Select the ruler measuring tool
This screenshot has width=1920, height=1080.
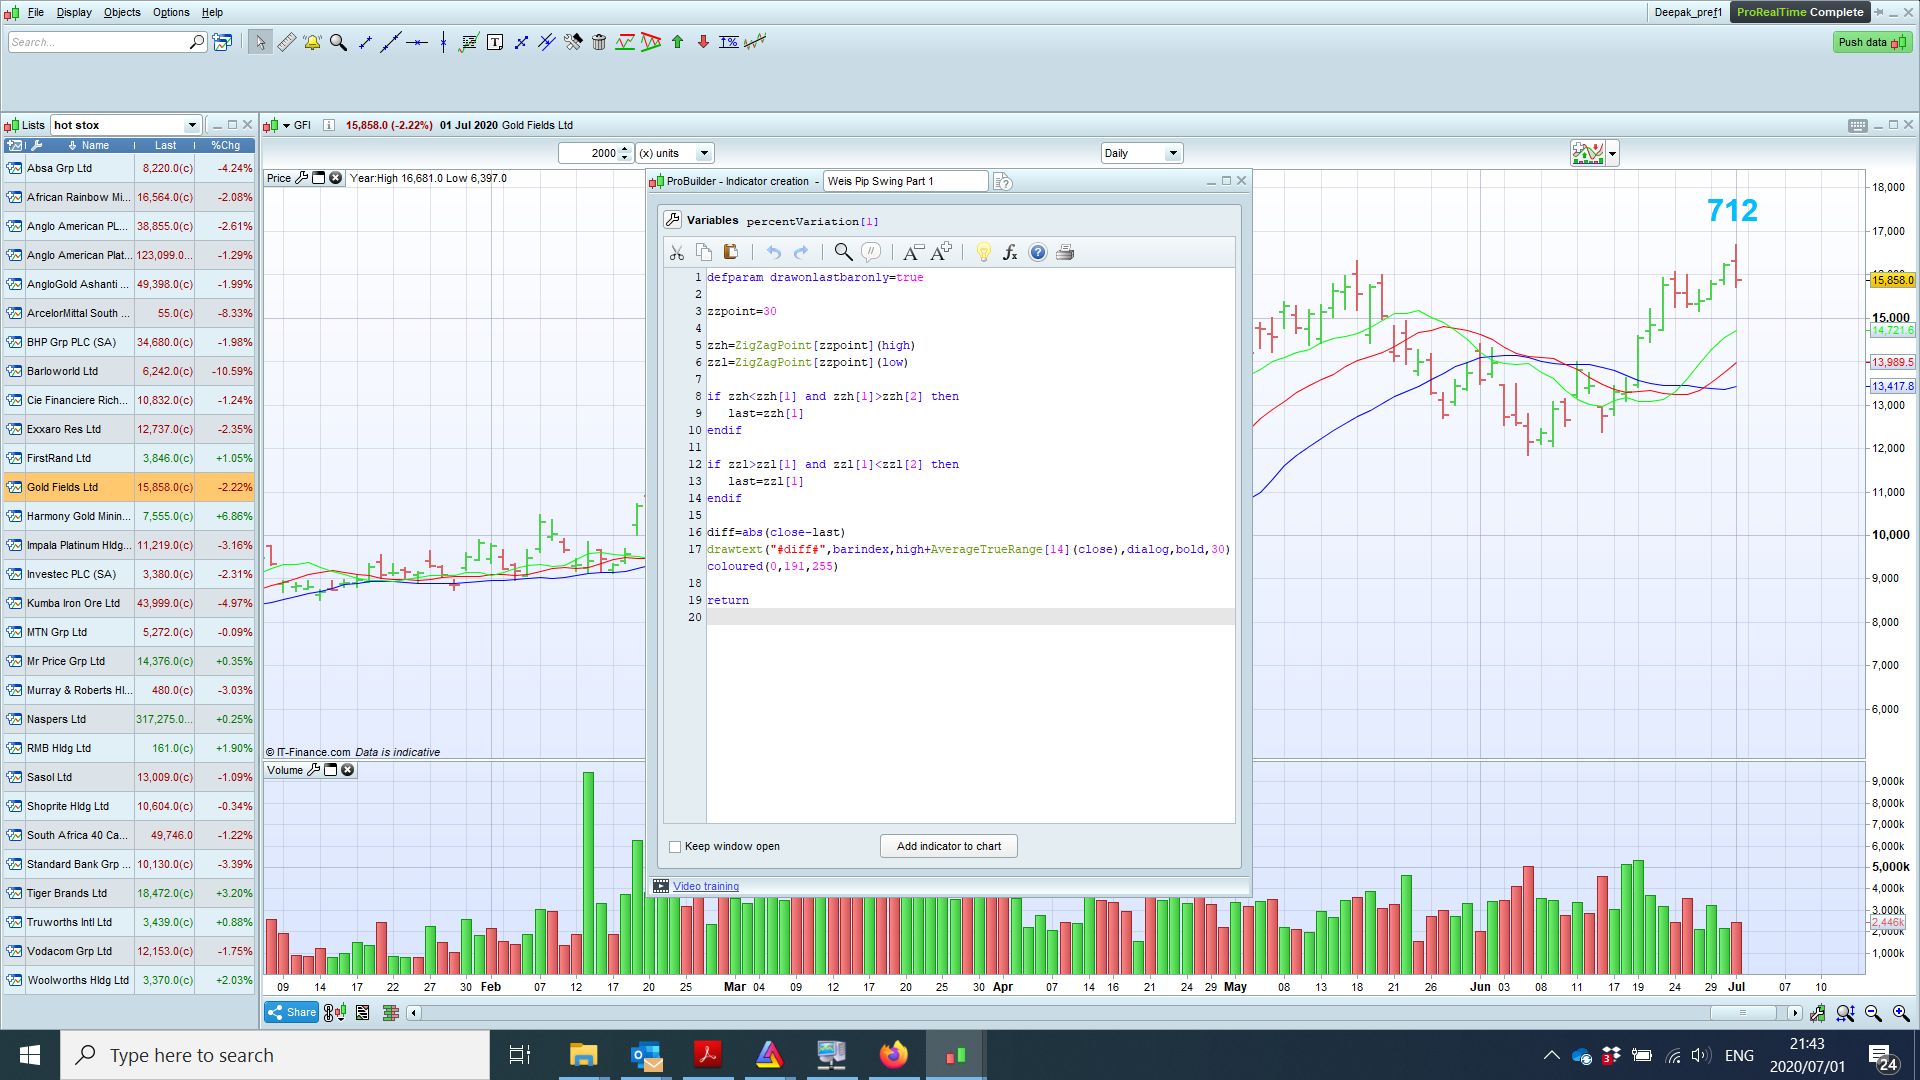[x=286, y=42]
